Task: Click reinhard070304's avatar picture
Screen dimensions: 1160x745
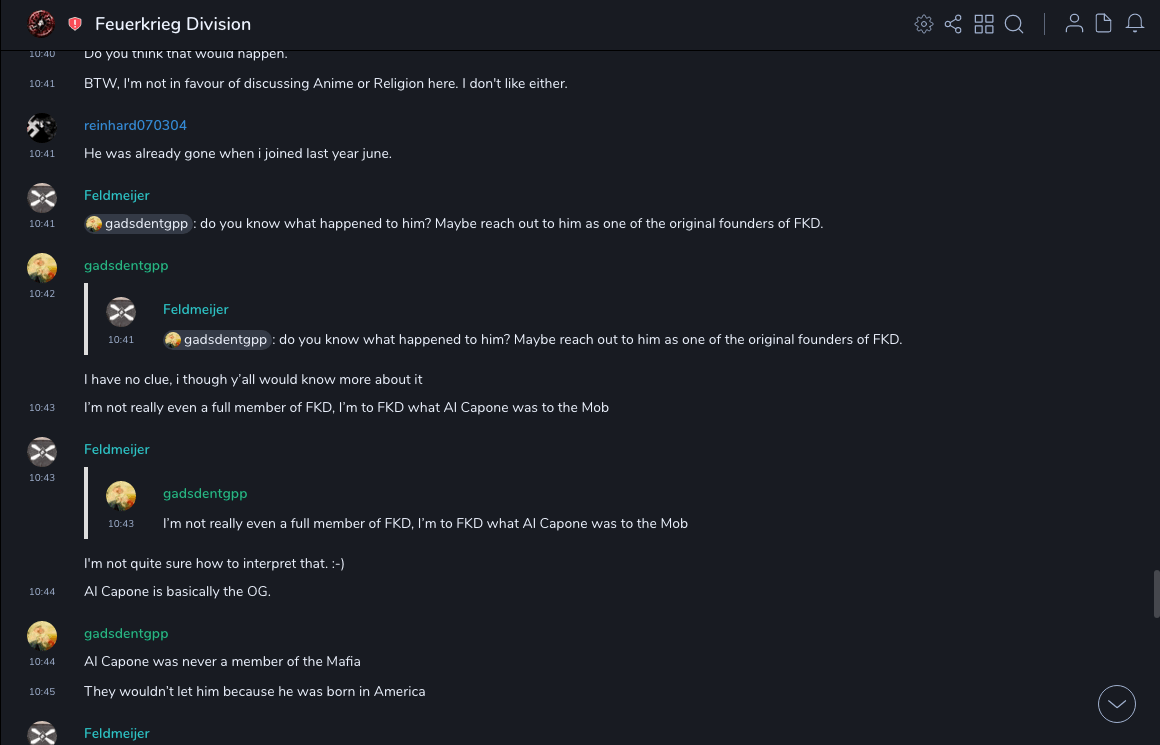Action: tap(42, 128)
